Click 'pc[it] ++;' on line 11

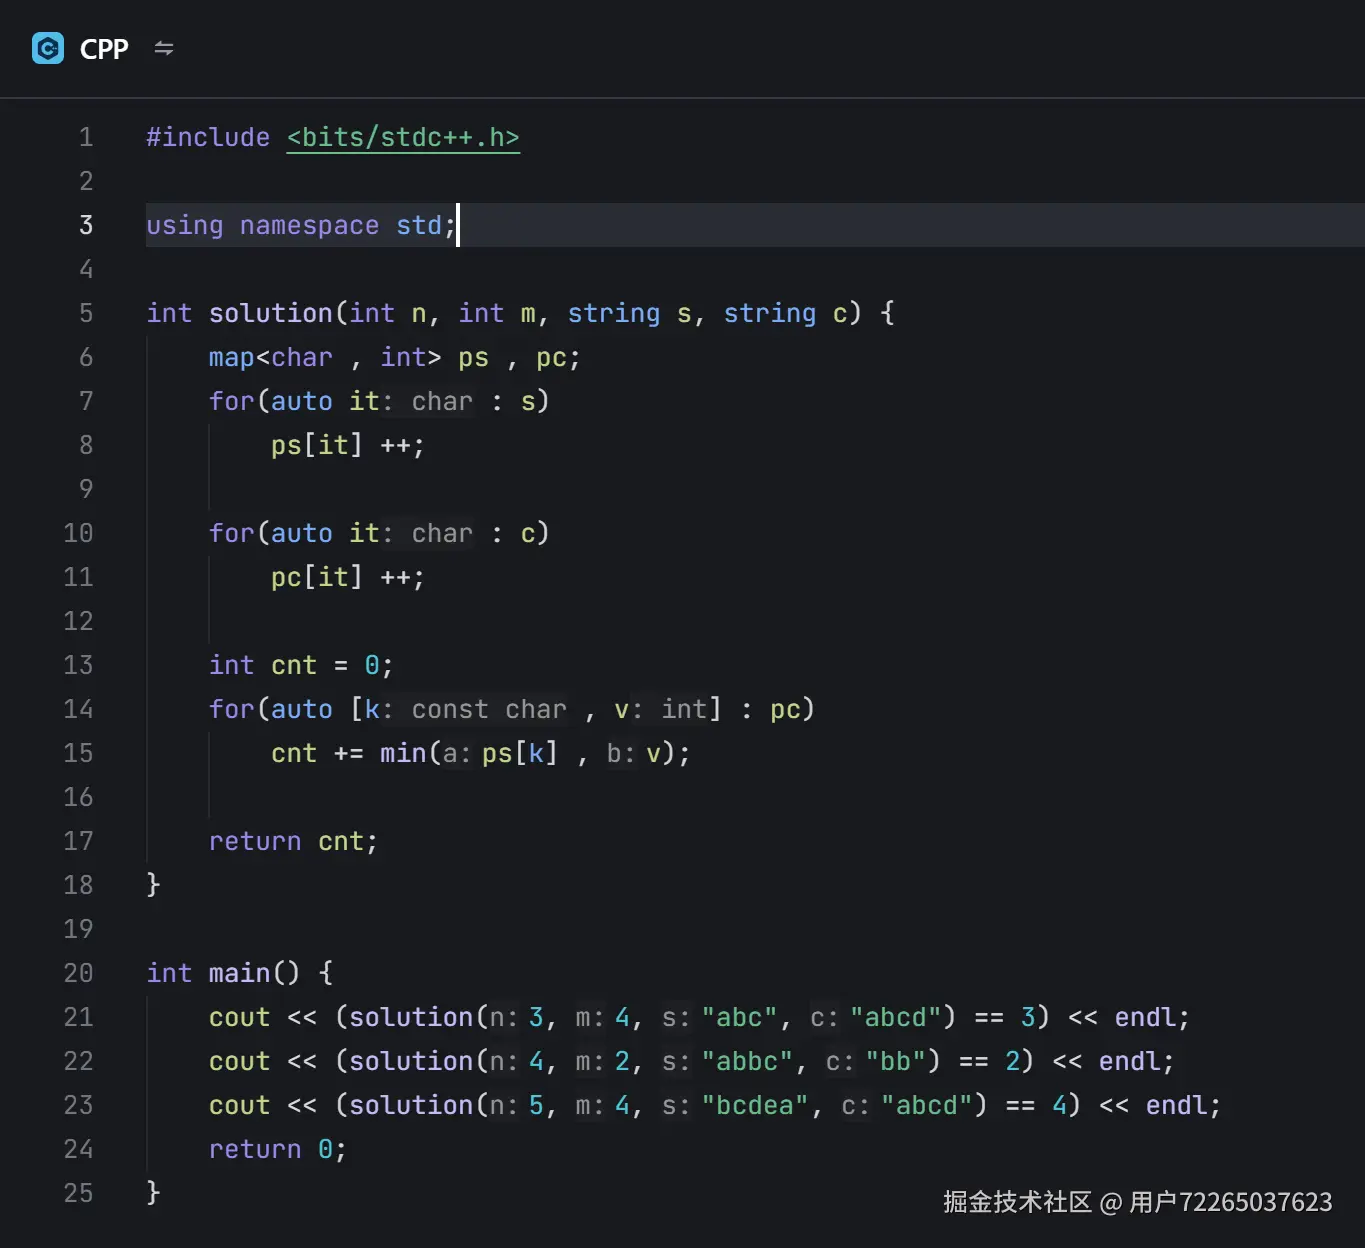point(347,577)
